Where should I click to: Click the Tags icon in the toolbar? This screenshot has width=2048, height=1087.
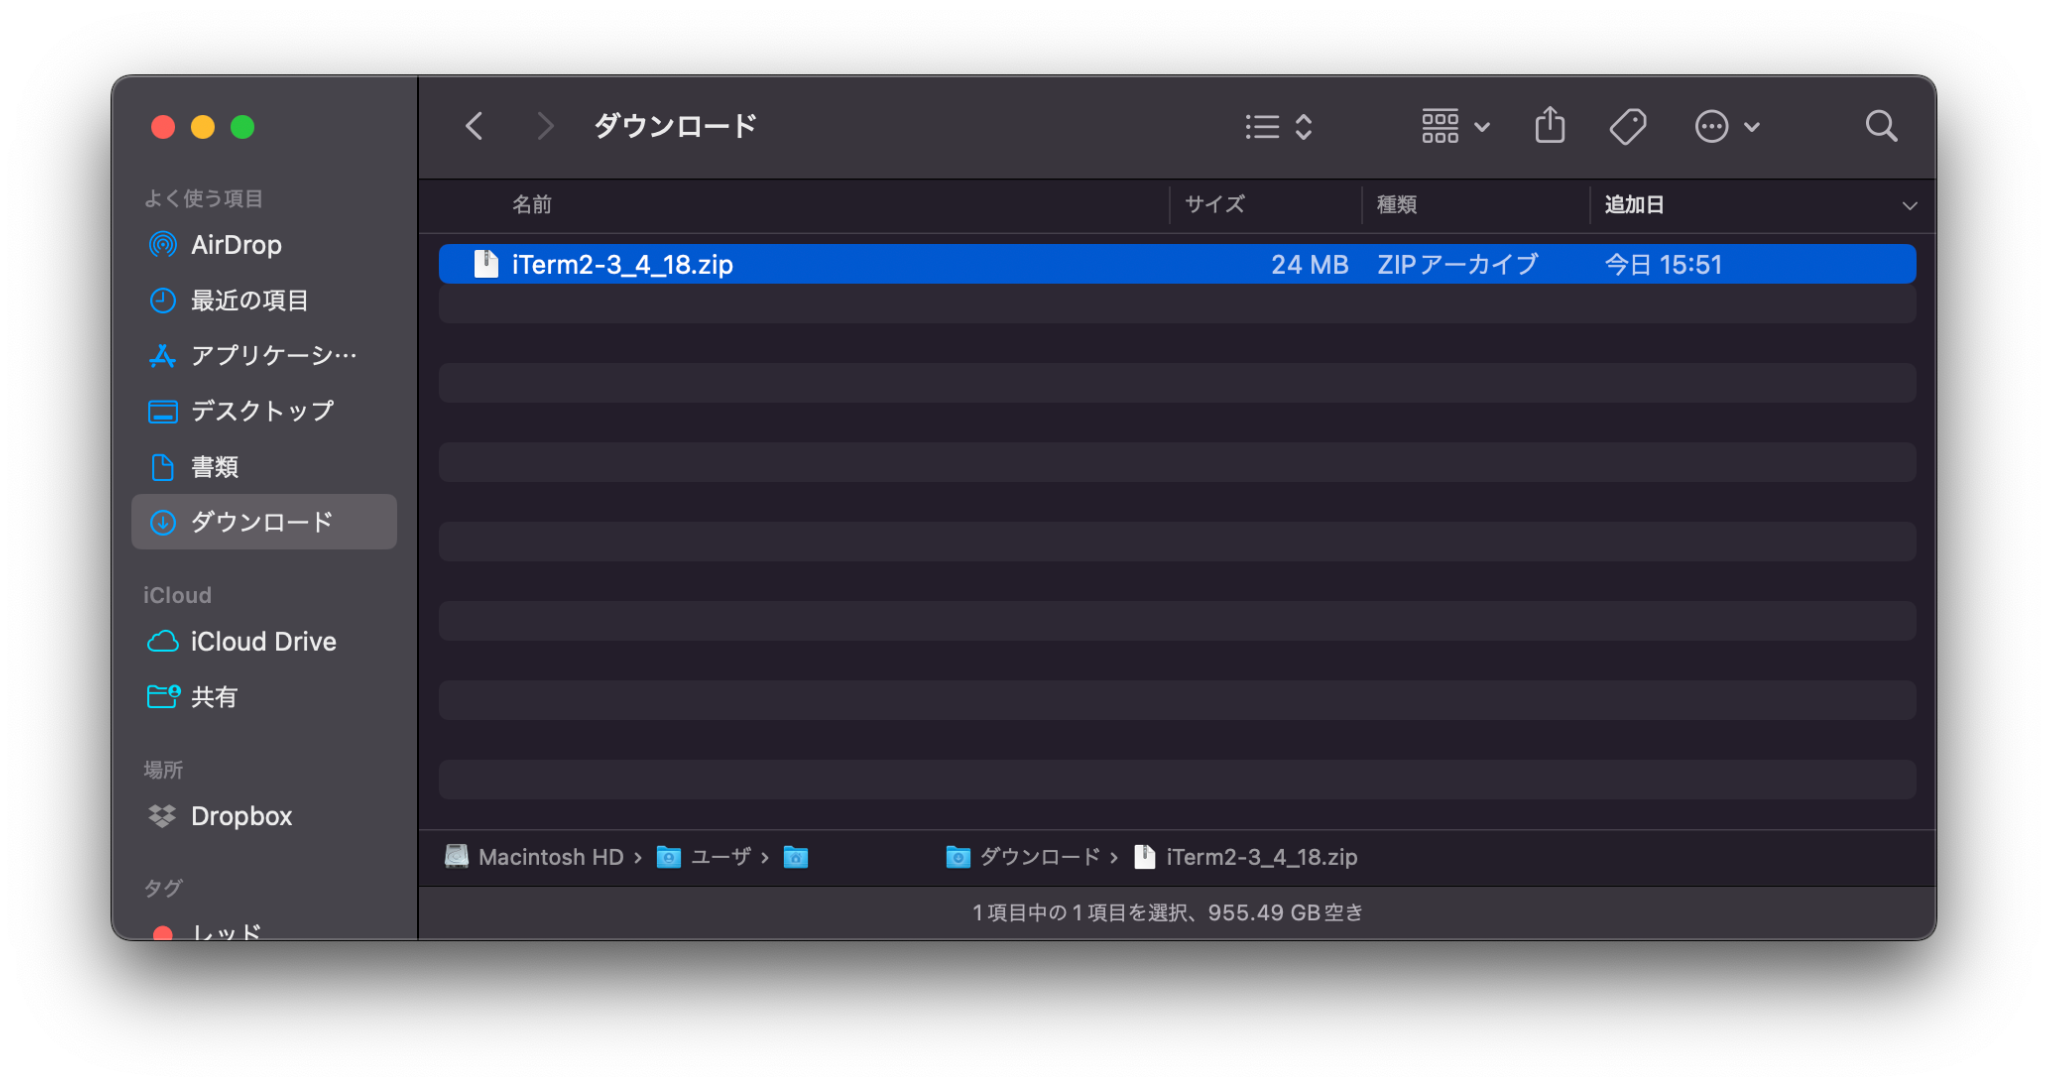tap(1627, 125)
